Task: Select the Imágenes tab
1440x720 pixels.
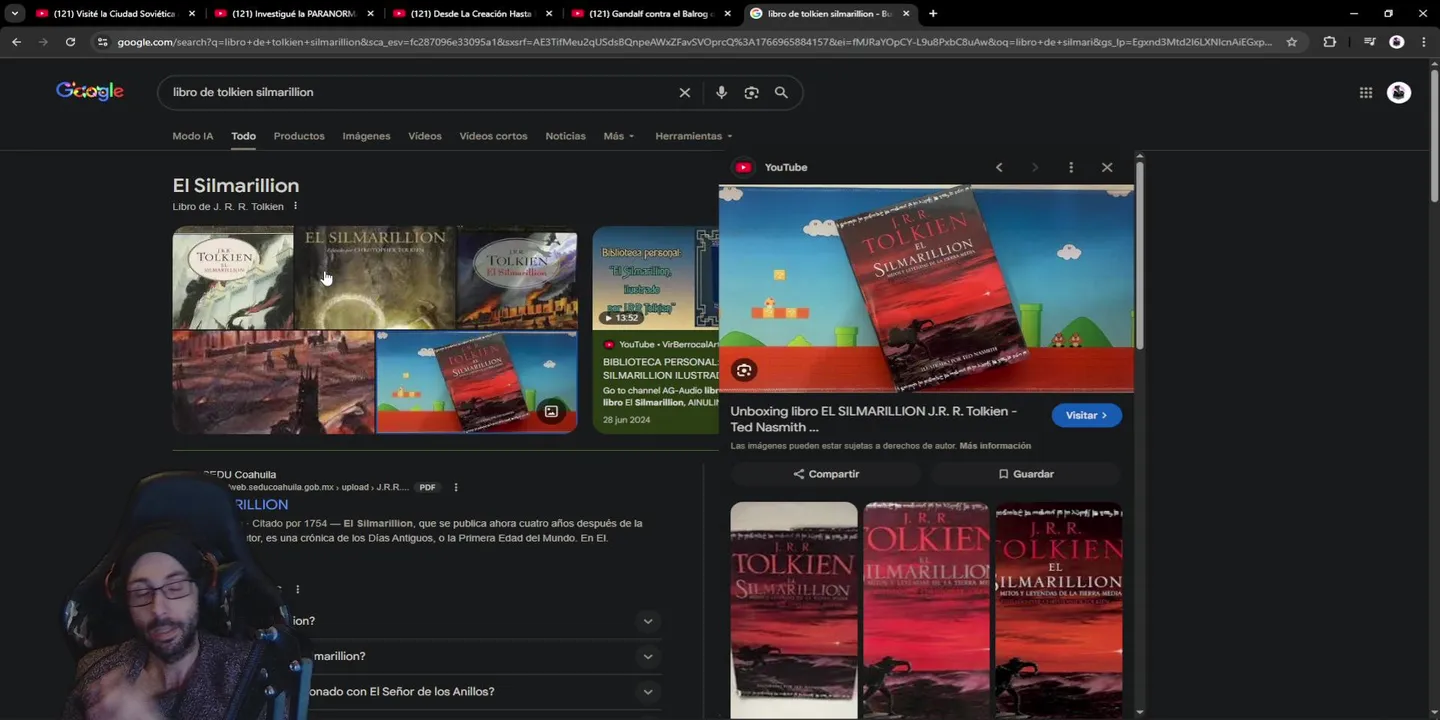Action: point(366,136)
